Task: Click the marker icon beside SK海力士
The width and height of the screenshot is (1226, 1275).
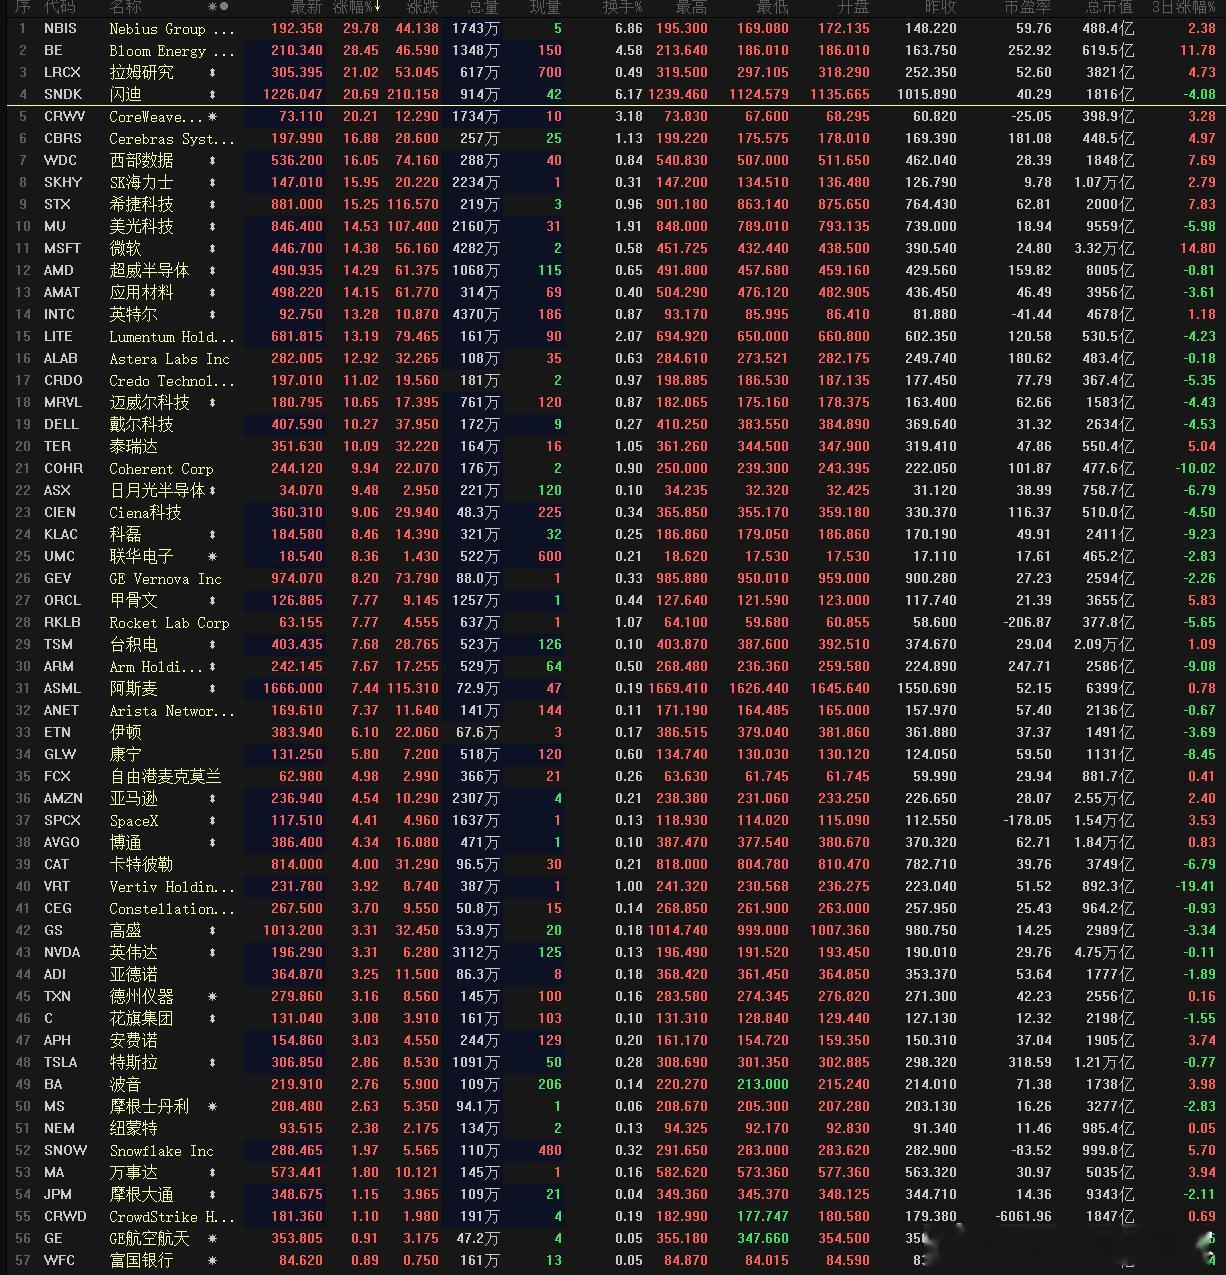Action: point(212,183)
